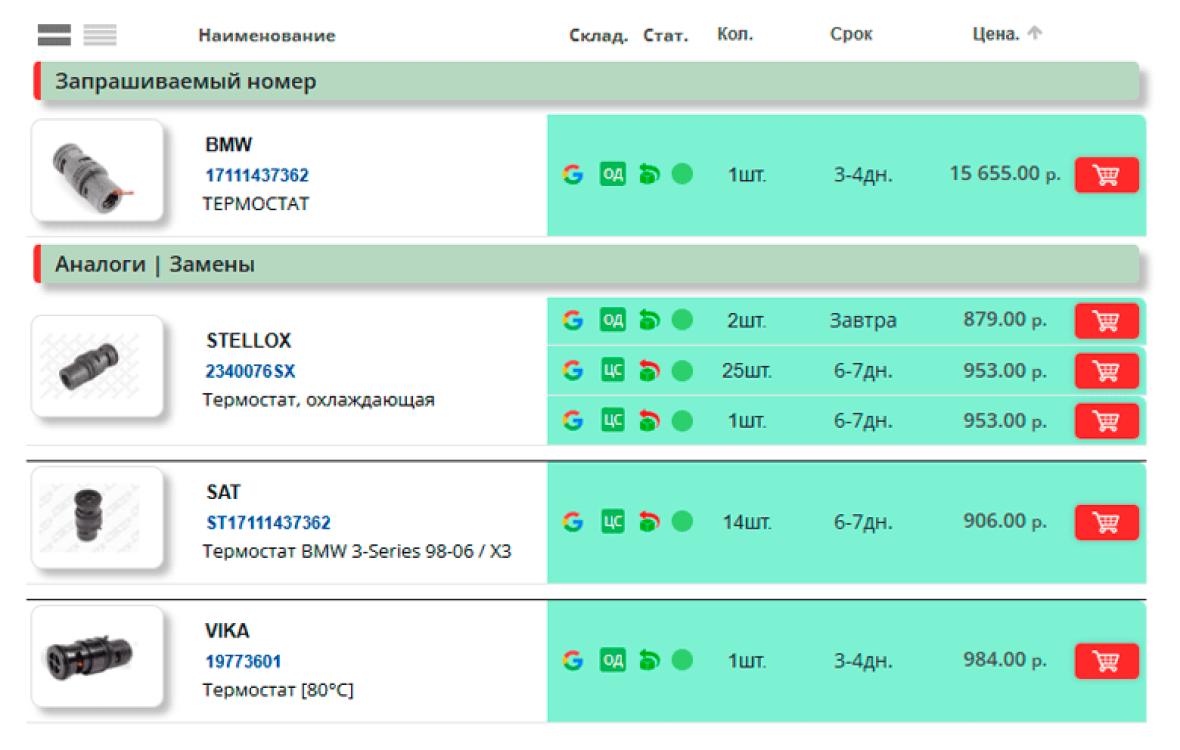Click the Запрашиваемый номер section header
This screenshot has width=1180, height=750.
point(586,81)
